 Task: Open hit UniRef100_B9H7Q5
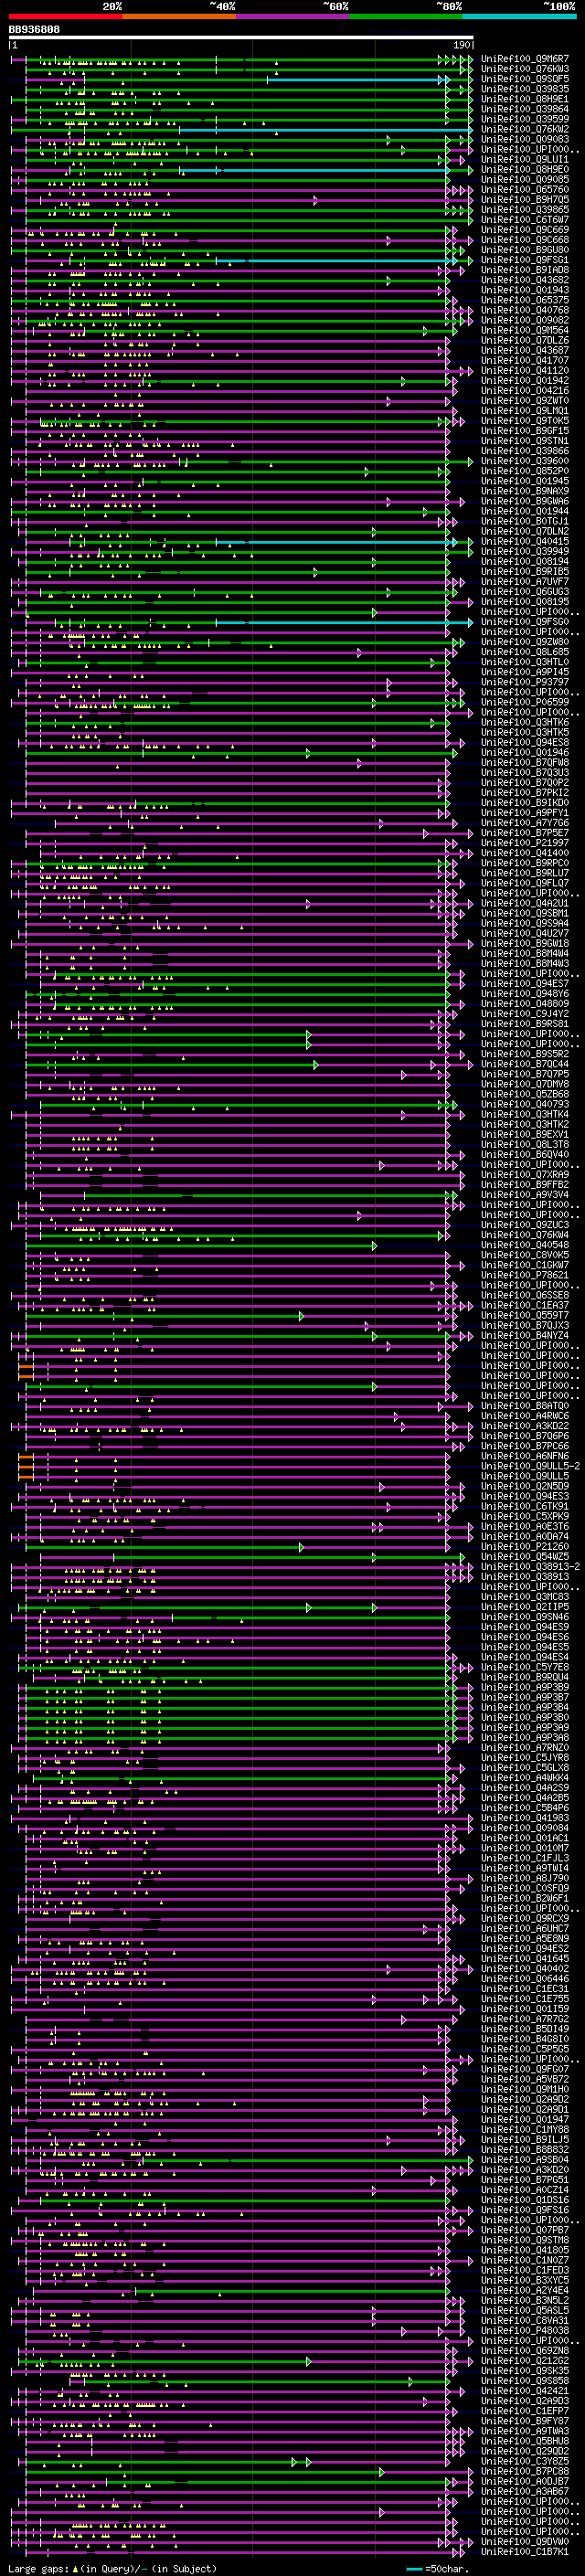pos(525,200)
